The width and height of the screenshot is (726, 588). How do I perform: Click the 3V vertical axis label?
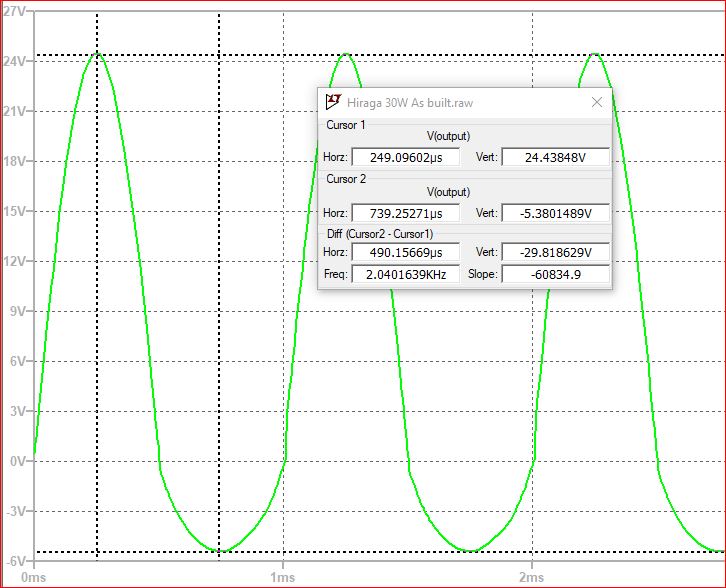point(18,411)
